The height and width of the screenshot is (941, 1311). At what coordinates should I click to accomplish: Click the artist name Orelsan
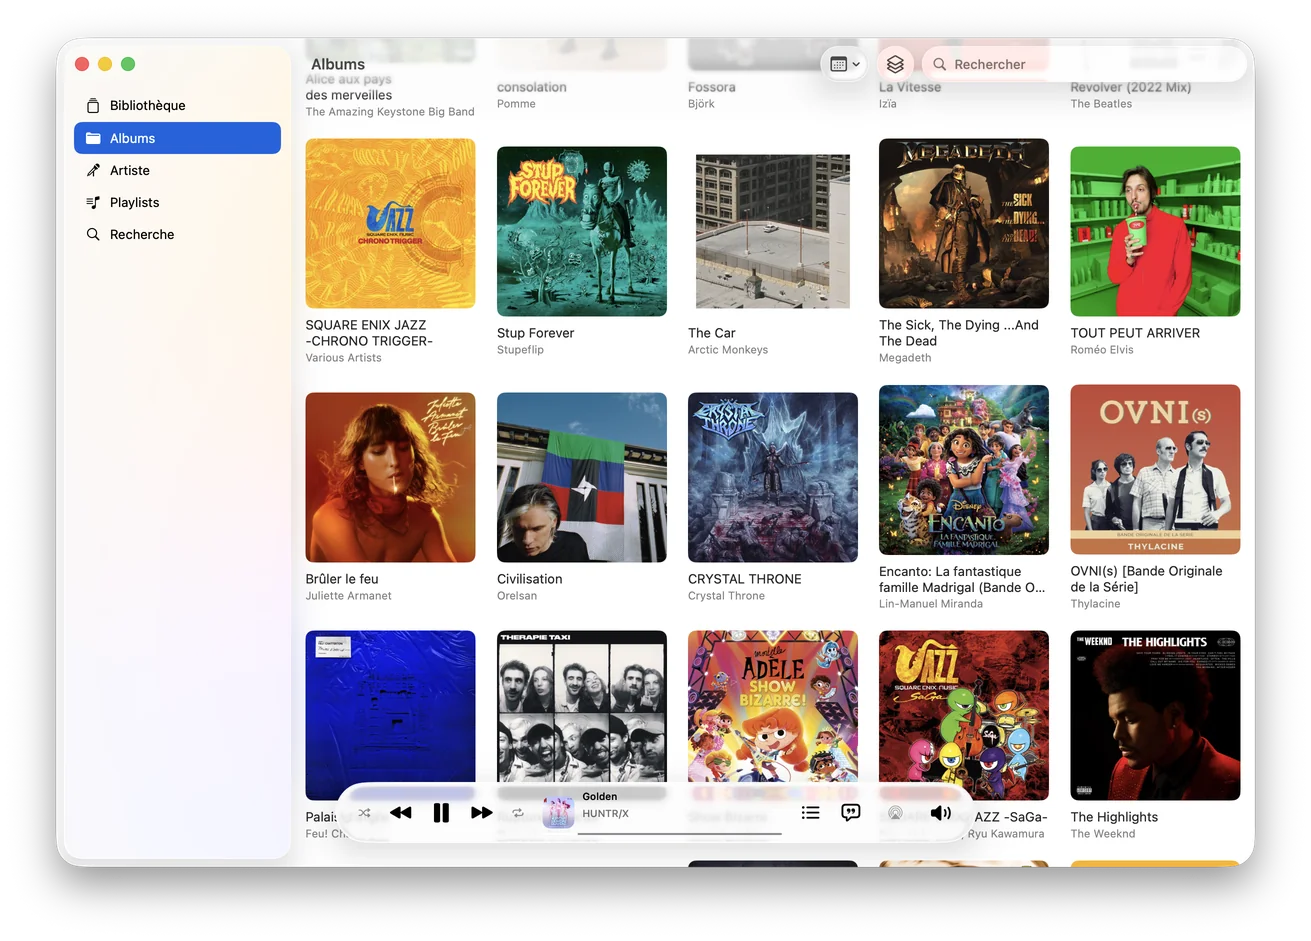[x=517, y=596]
